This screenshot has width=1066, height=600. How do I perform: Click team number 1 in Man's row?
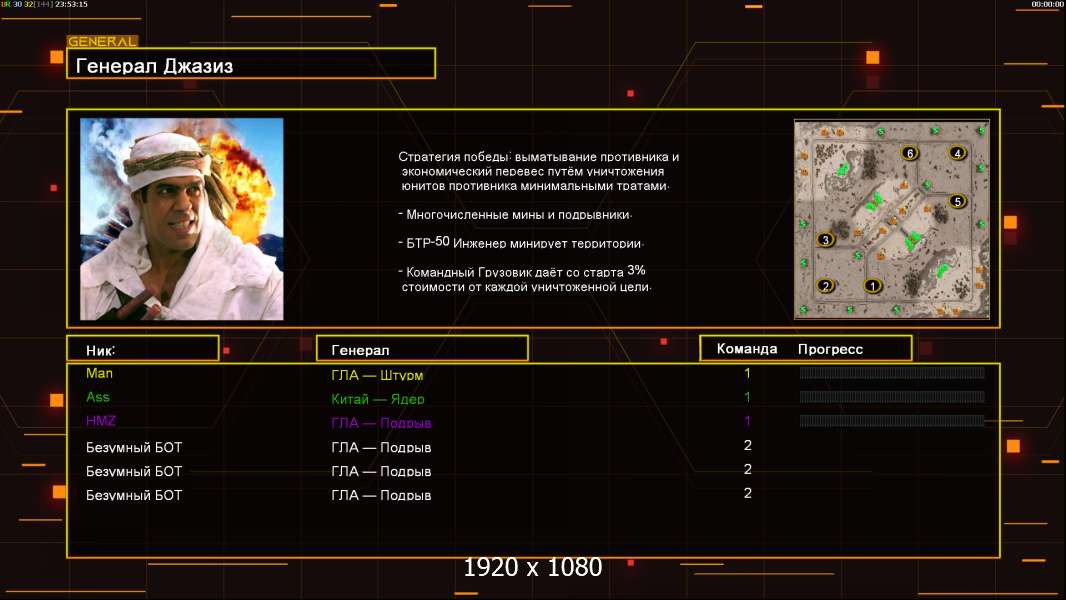tap(747, 373)
